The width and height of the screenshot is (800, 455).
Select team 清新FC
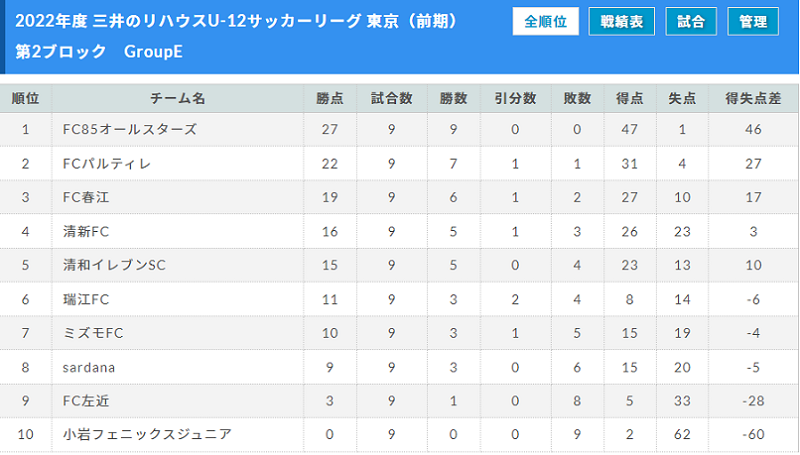[86, 232]
